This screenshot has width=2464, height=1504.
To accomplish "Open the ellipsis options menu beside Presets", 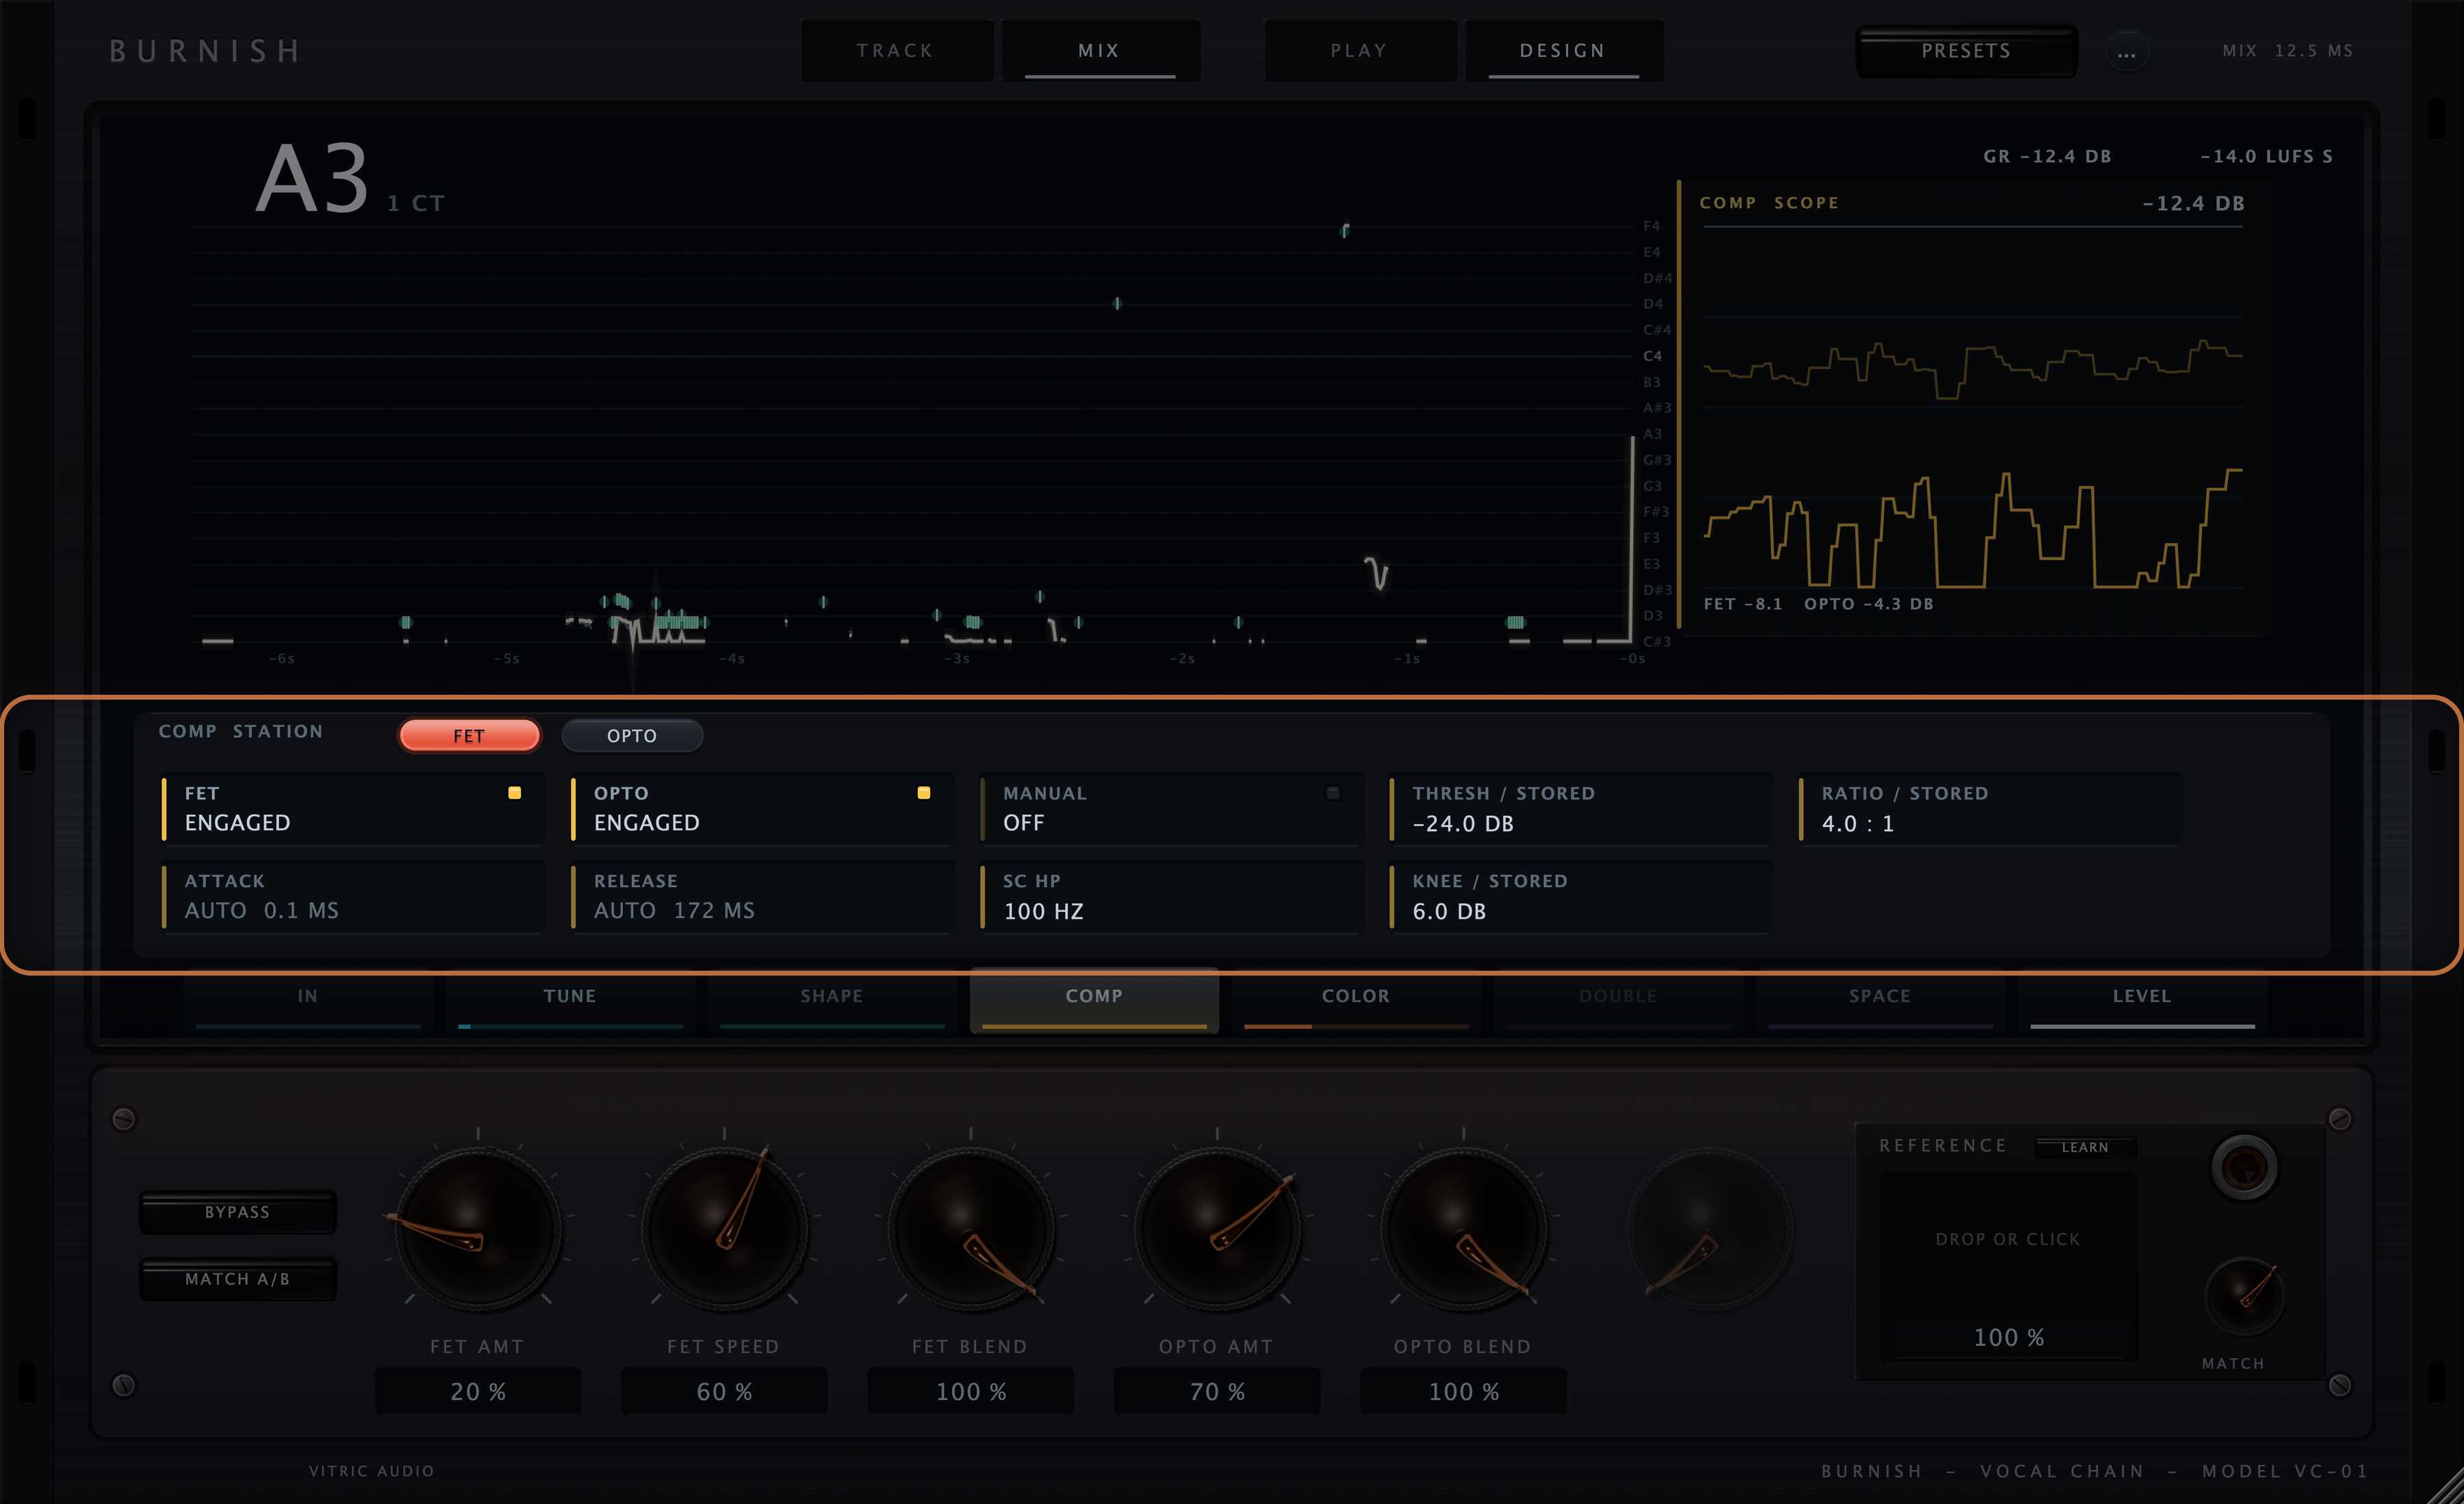I will click(2126, 52).
